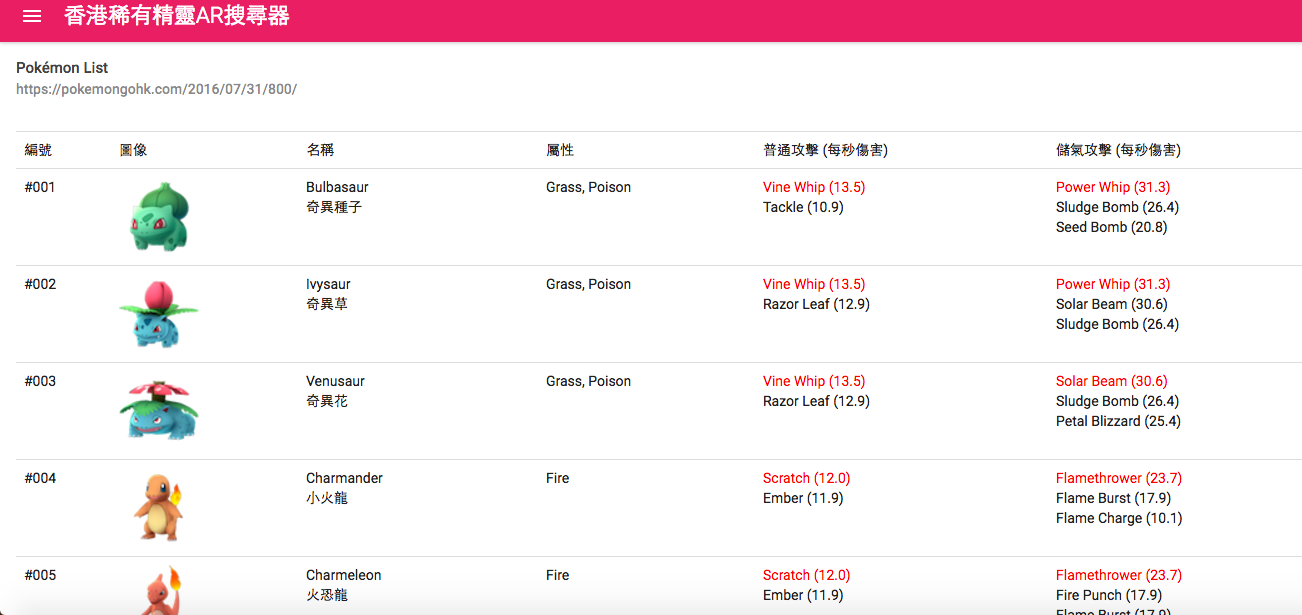
Task: Click Fire Punch (17.9) move
Action: pos(1109,595)
